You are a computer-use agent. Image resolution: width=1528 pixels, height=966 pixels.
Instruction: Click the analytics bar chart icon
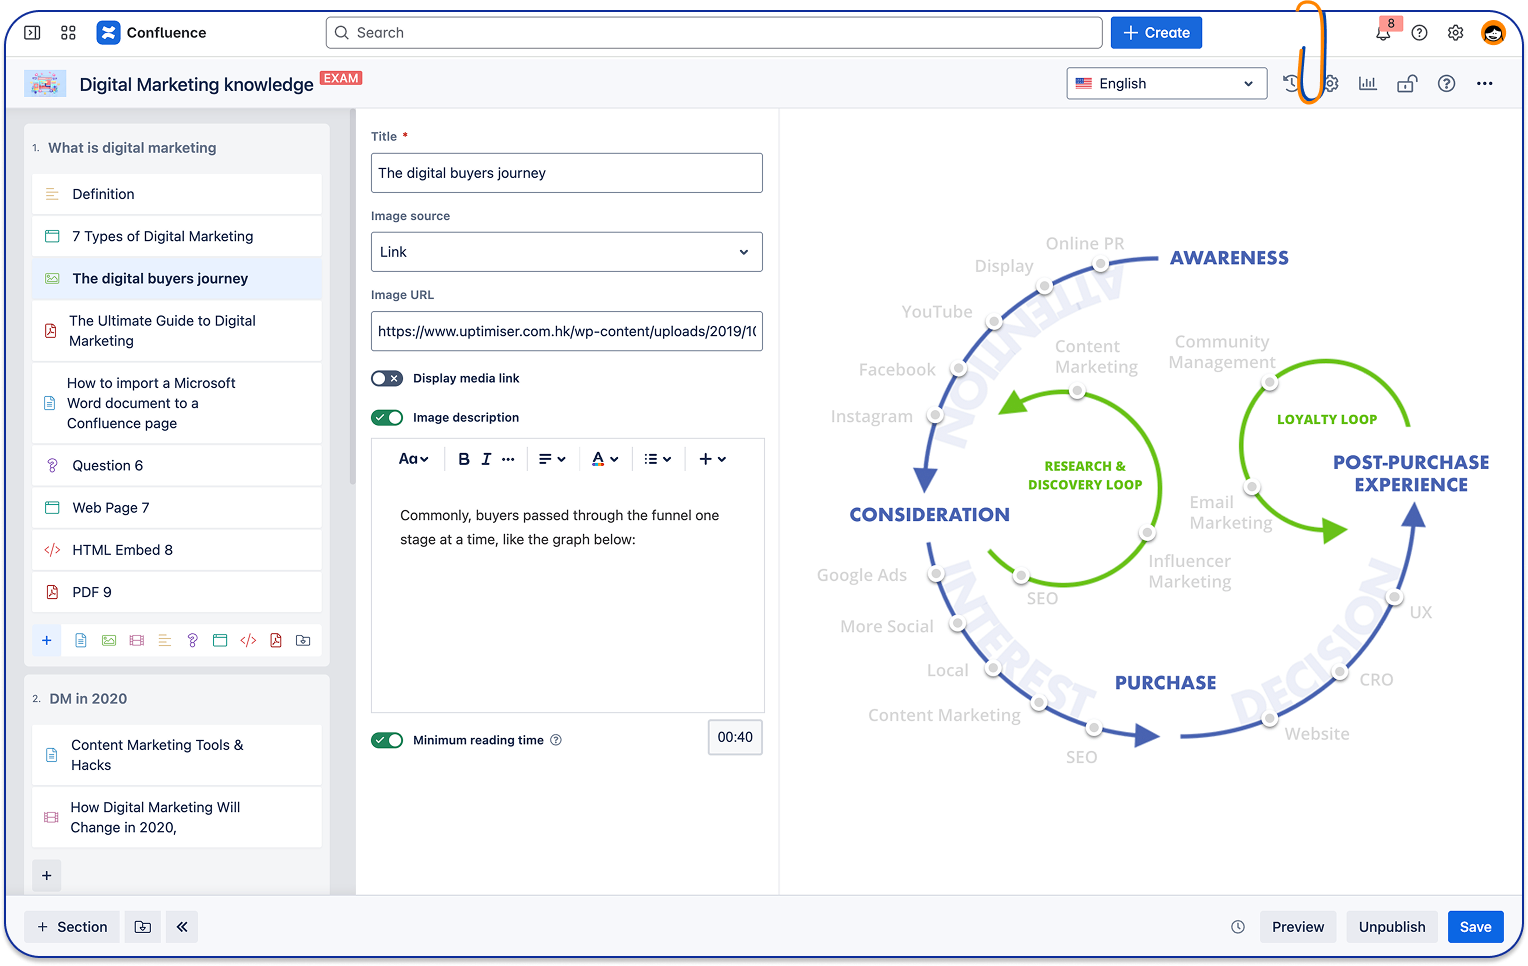(1367, 84)
